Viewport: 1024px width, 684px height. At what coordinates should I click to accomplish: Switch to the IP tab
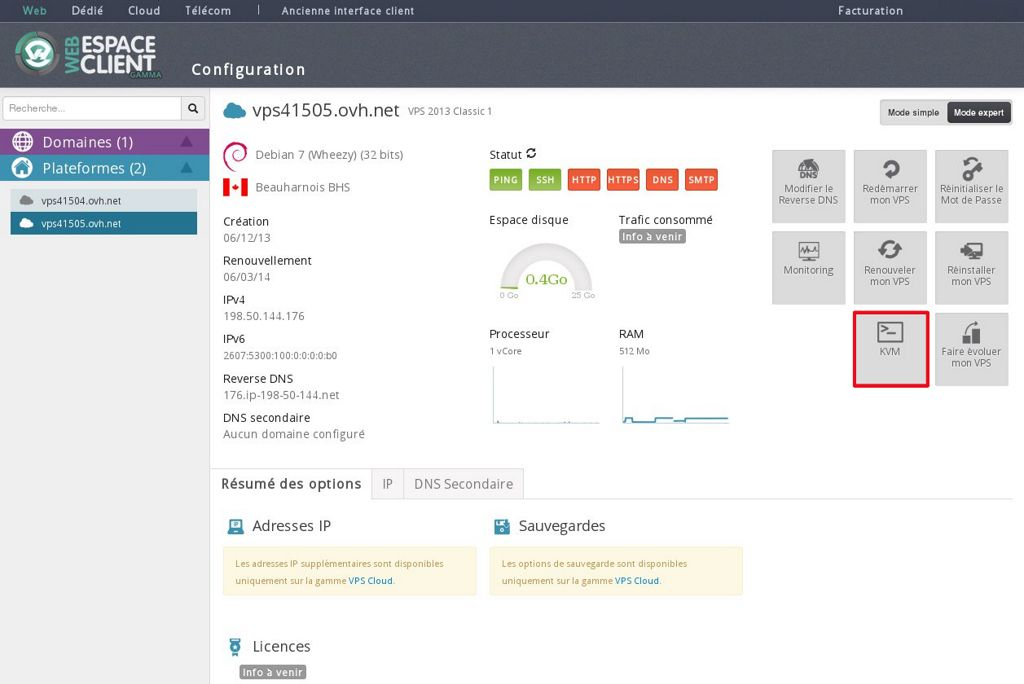387,483
